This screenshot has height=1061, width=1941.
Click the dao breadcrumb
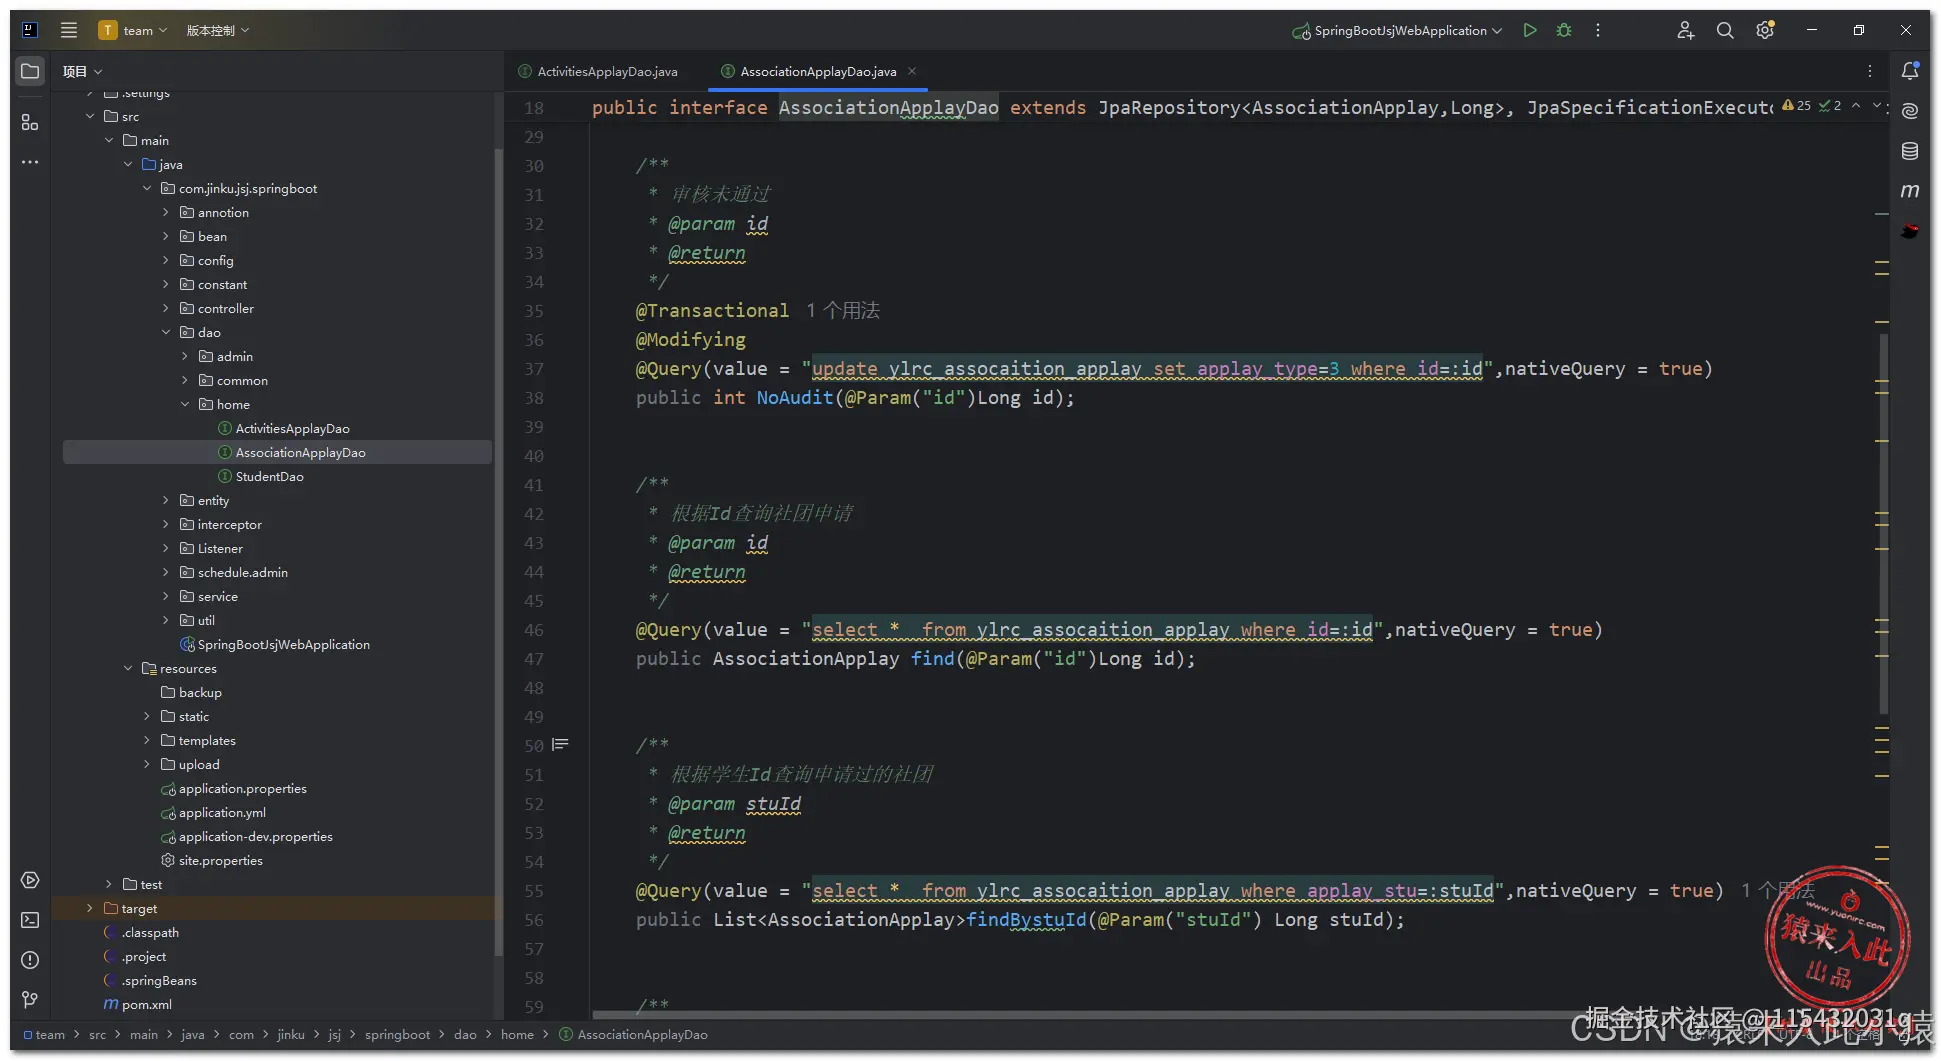coord(465,1034)
